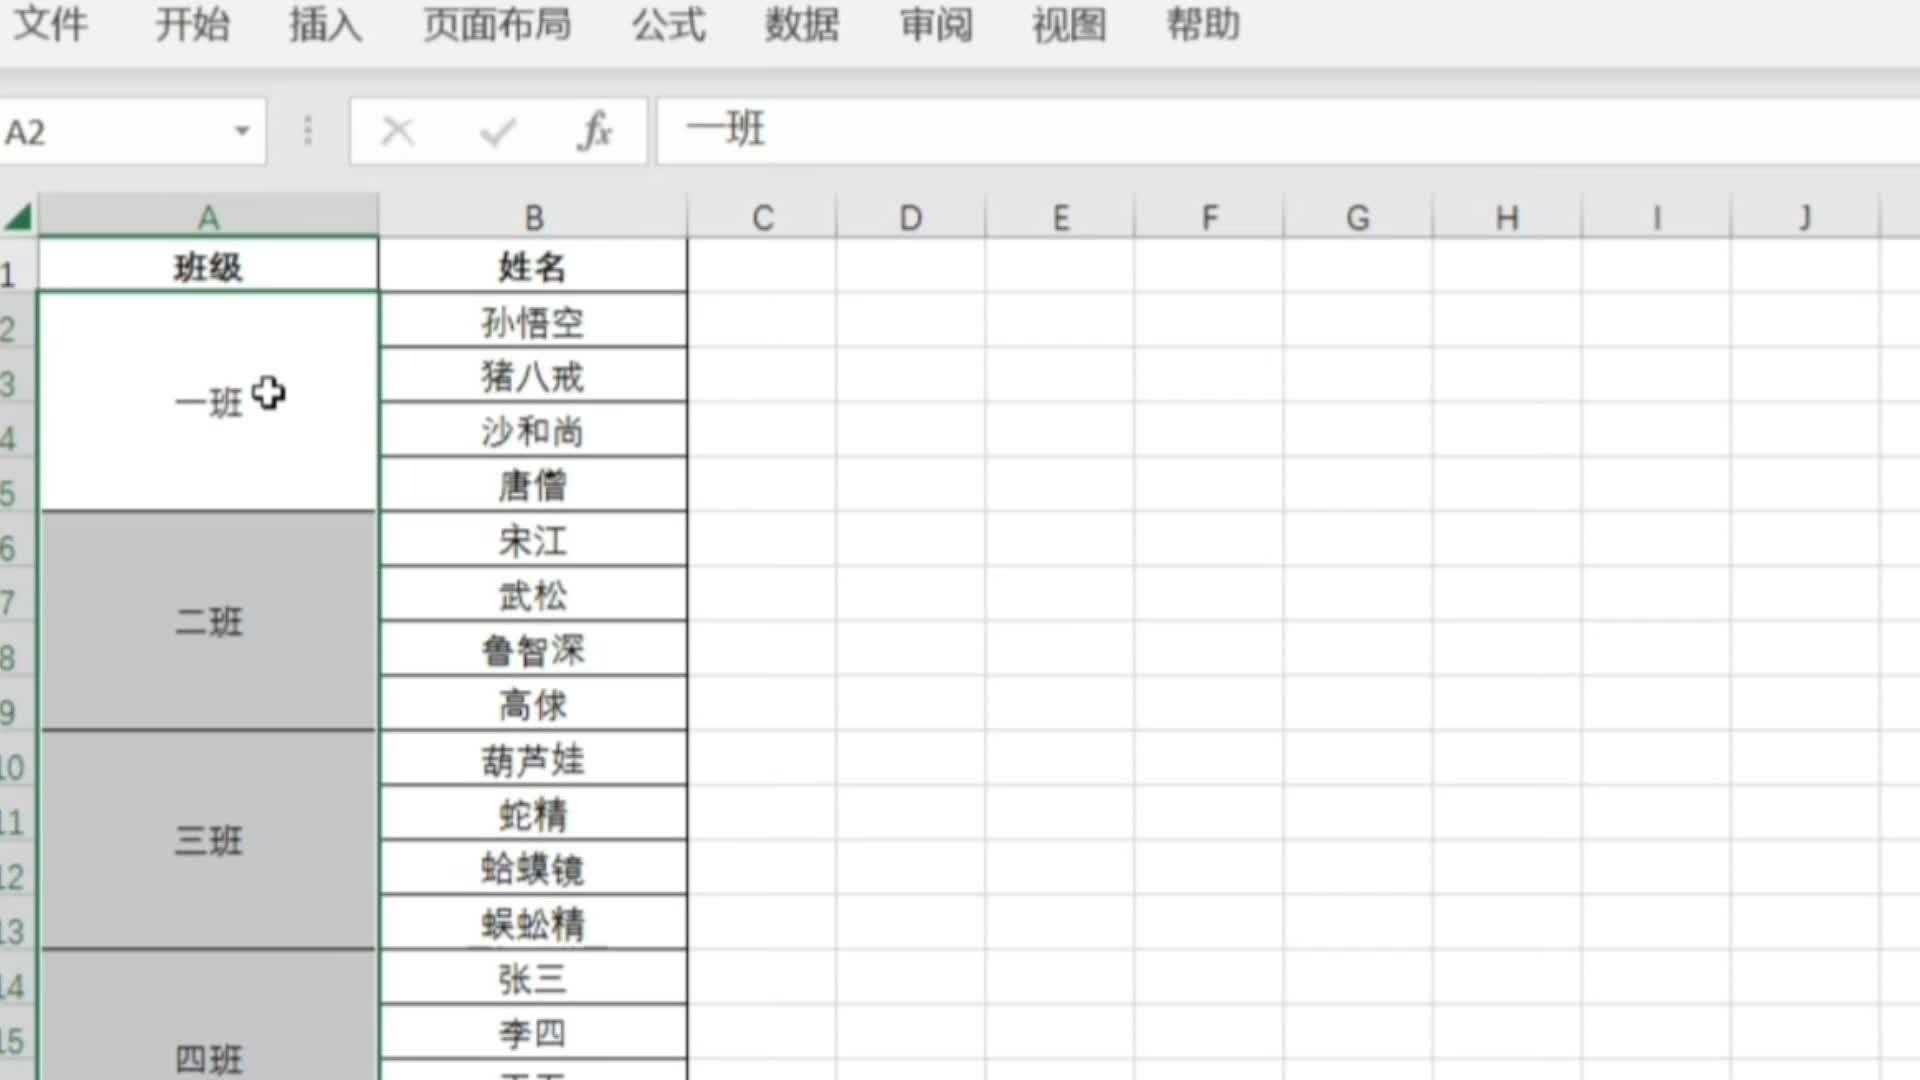Click the cell containing 沙和尚
Viewport: 1920px width, 1080px height.
tap(533, 431)
